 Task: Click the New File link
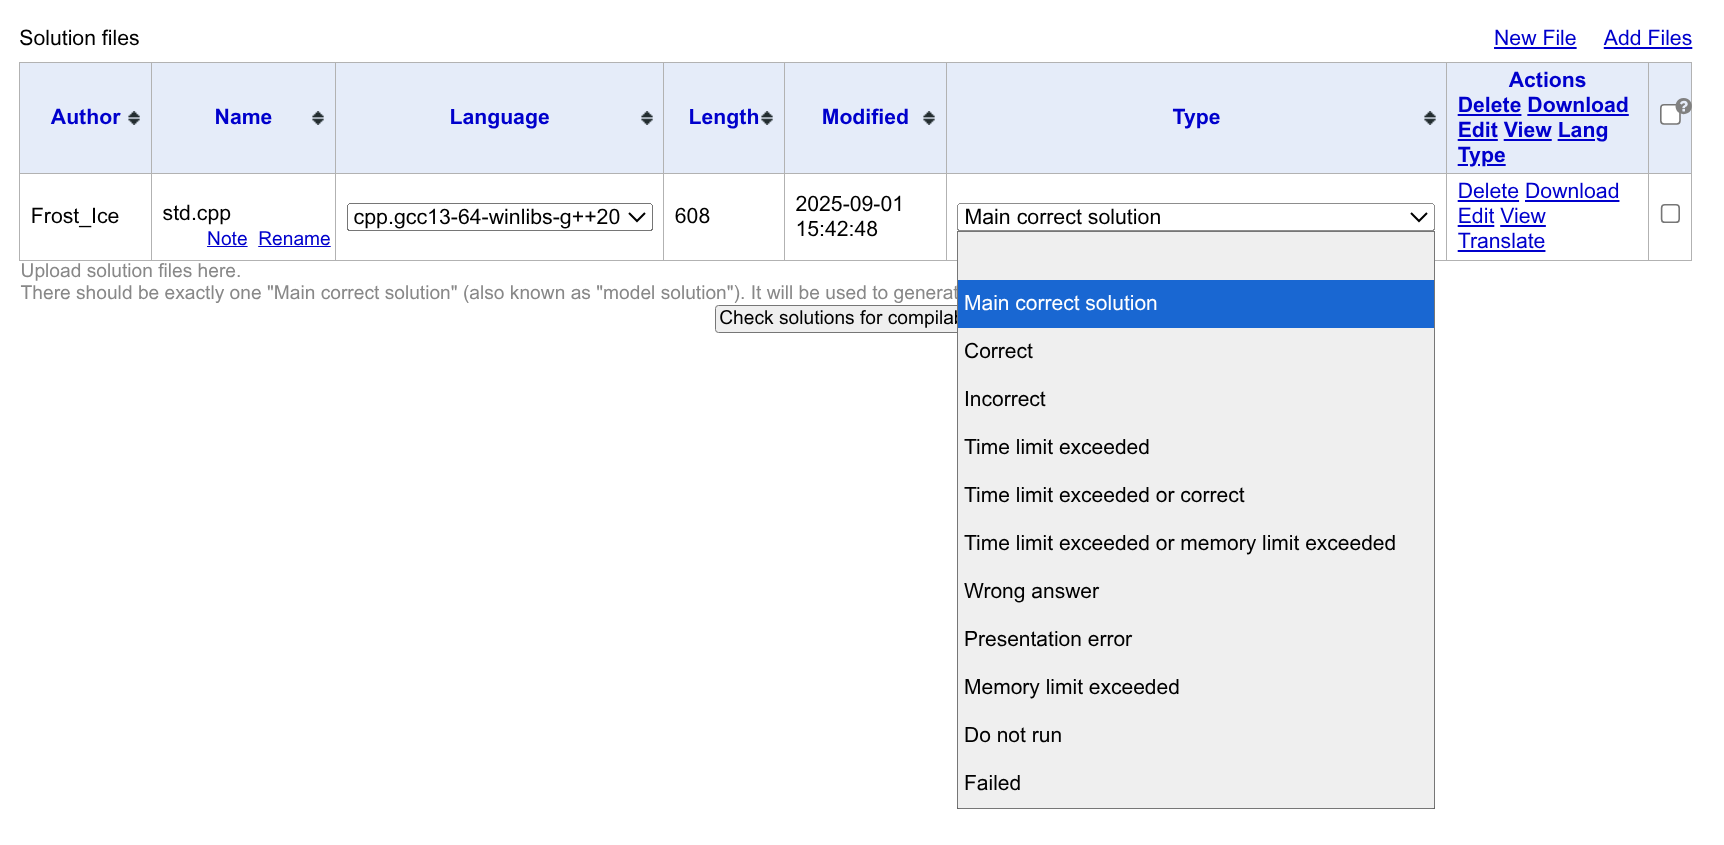(x=1534, y=38)
